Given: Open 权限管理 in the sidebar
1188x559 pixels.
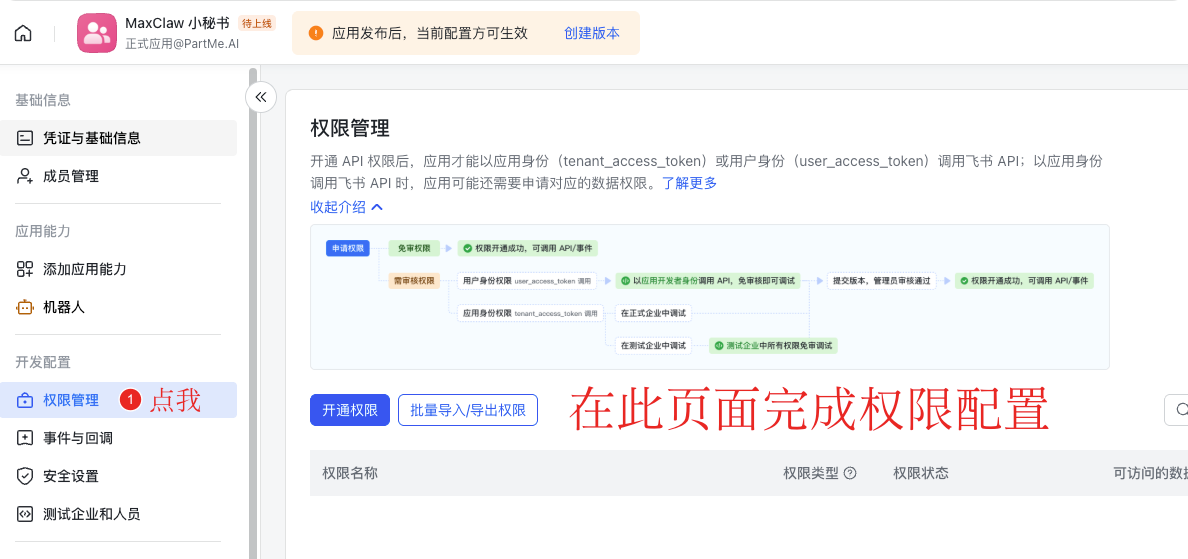Looking at the screenshot, I should pyautogui.click(x=71, y=400).
